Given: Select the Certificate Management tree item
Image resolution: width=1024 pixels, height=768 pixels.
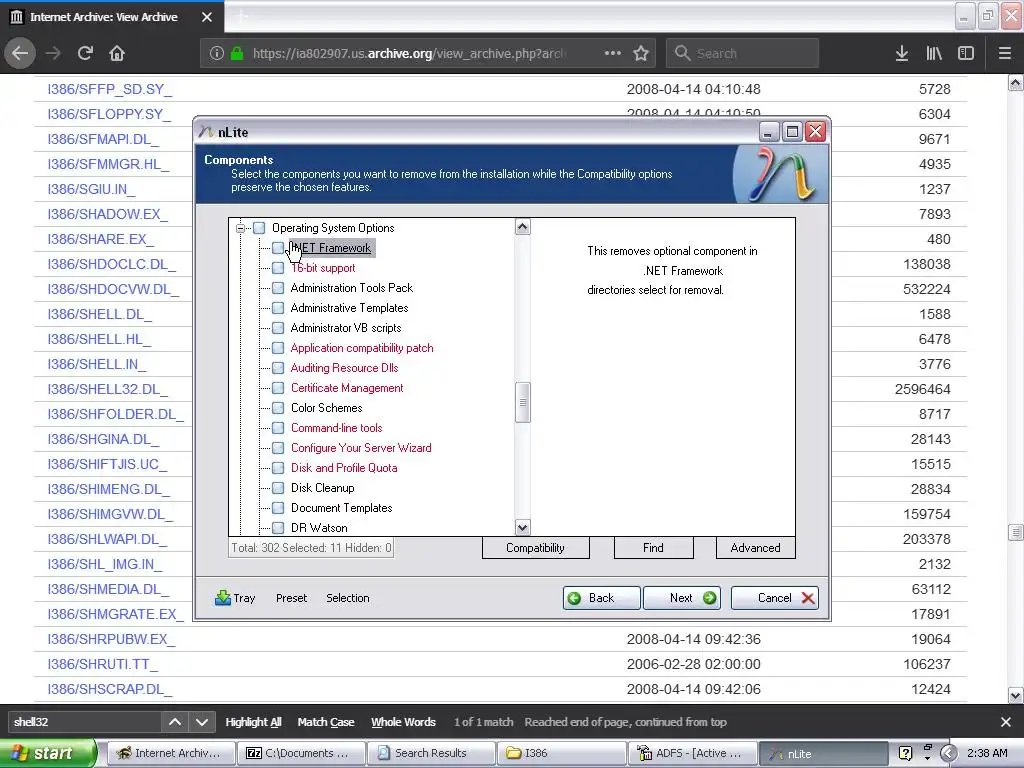Looking at the screenshot, I should click(347, 388).
